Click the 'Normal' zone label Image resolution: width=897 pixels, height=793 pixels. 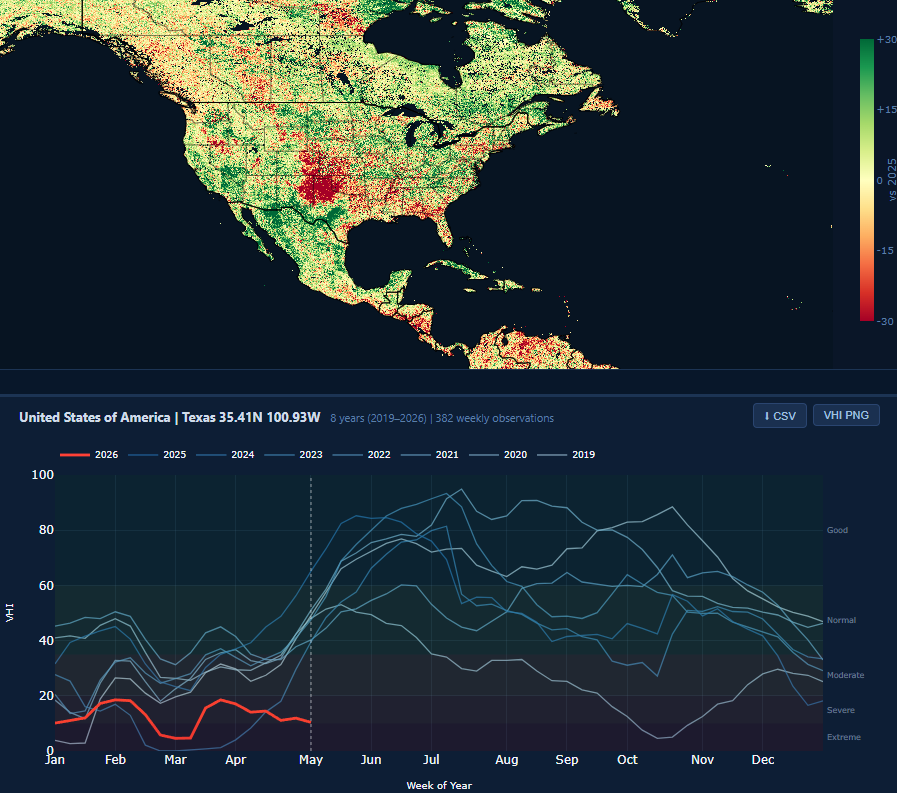(x=841, y=620)
